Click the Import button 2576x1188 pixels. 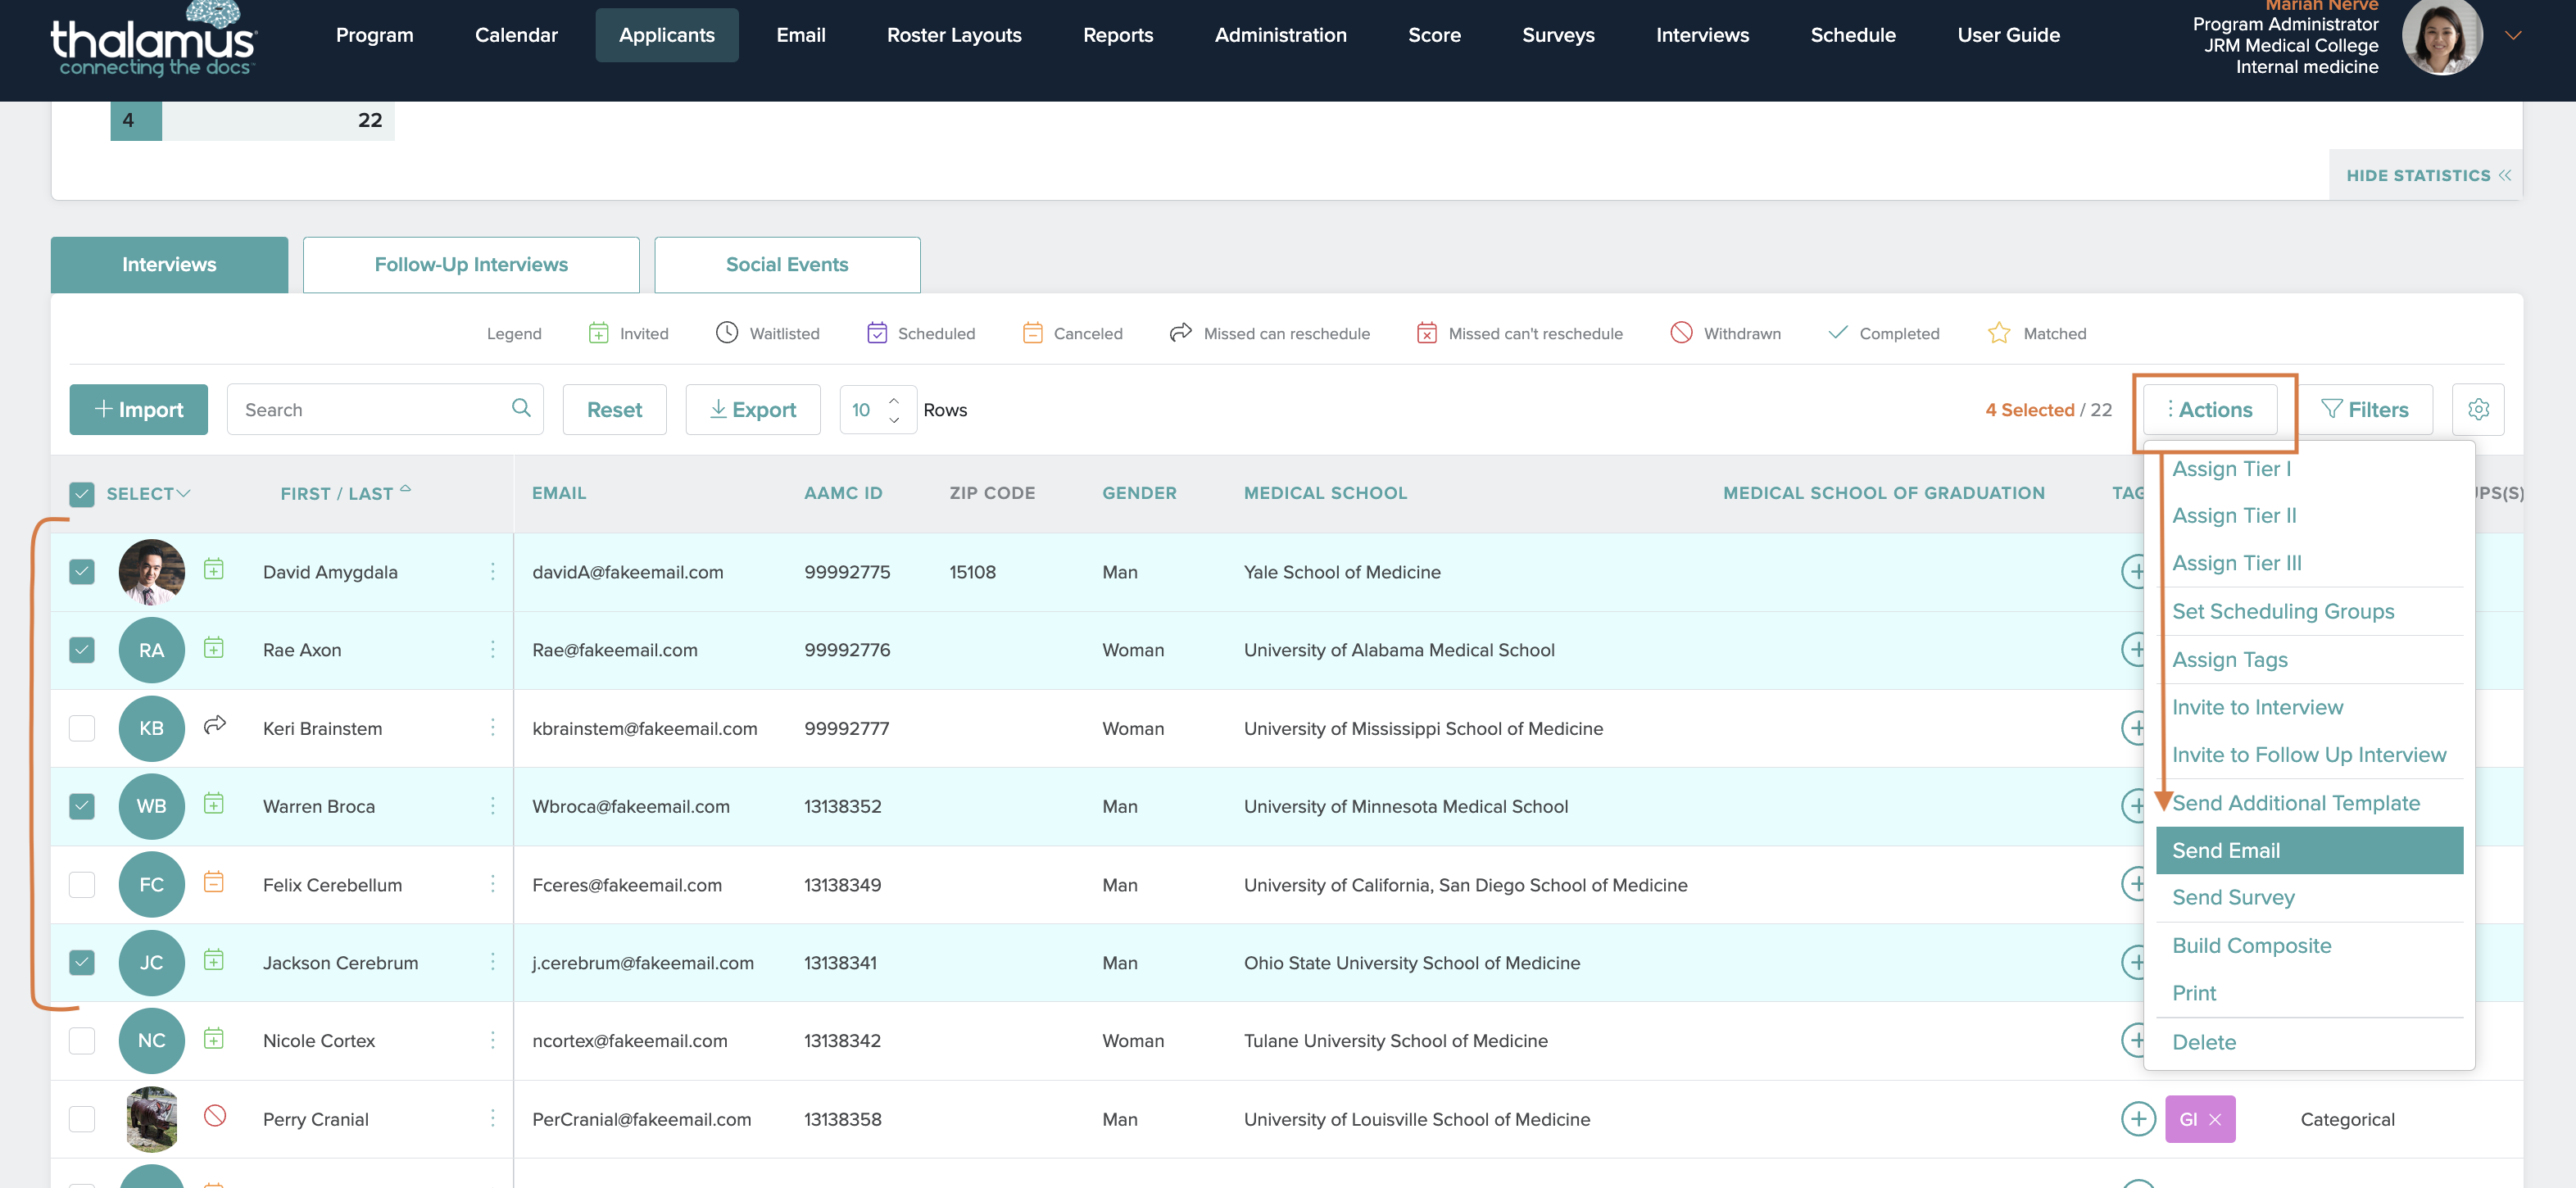[139, 409]
